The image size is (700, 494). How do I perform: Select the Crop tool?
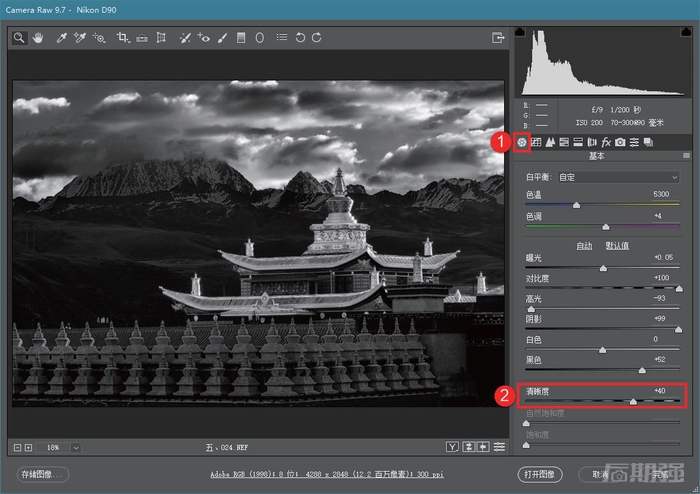(123, 38)
